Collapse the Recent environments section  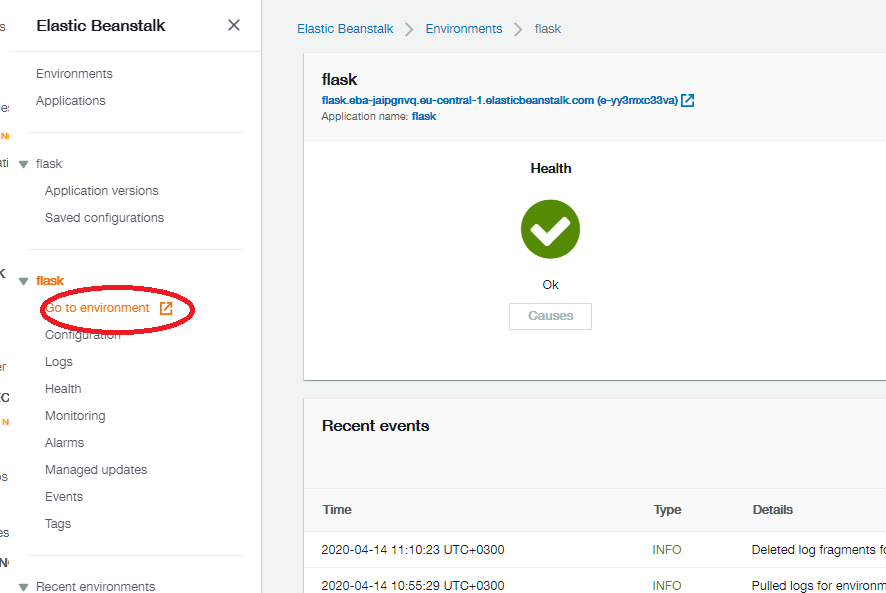click(x=24, y=587)
